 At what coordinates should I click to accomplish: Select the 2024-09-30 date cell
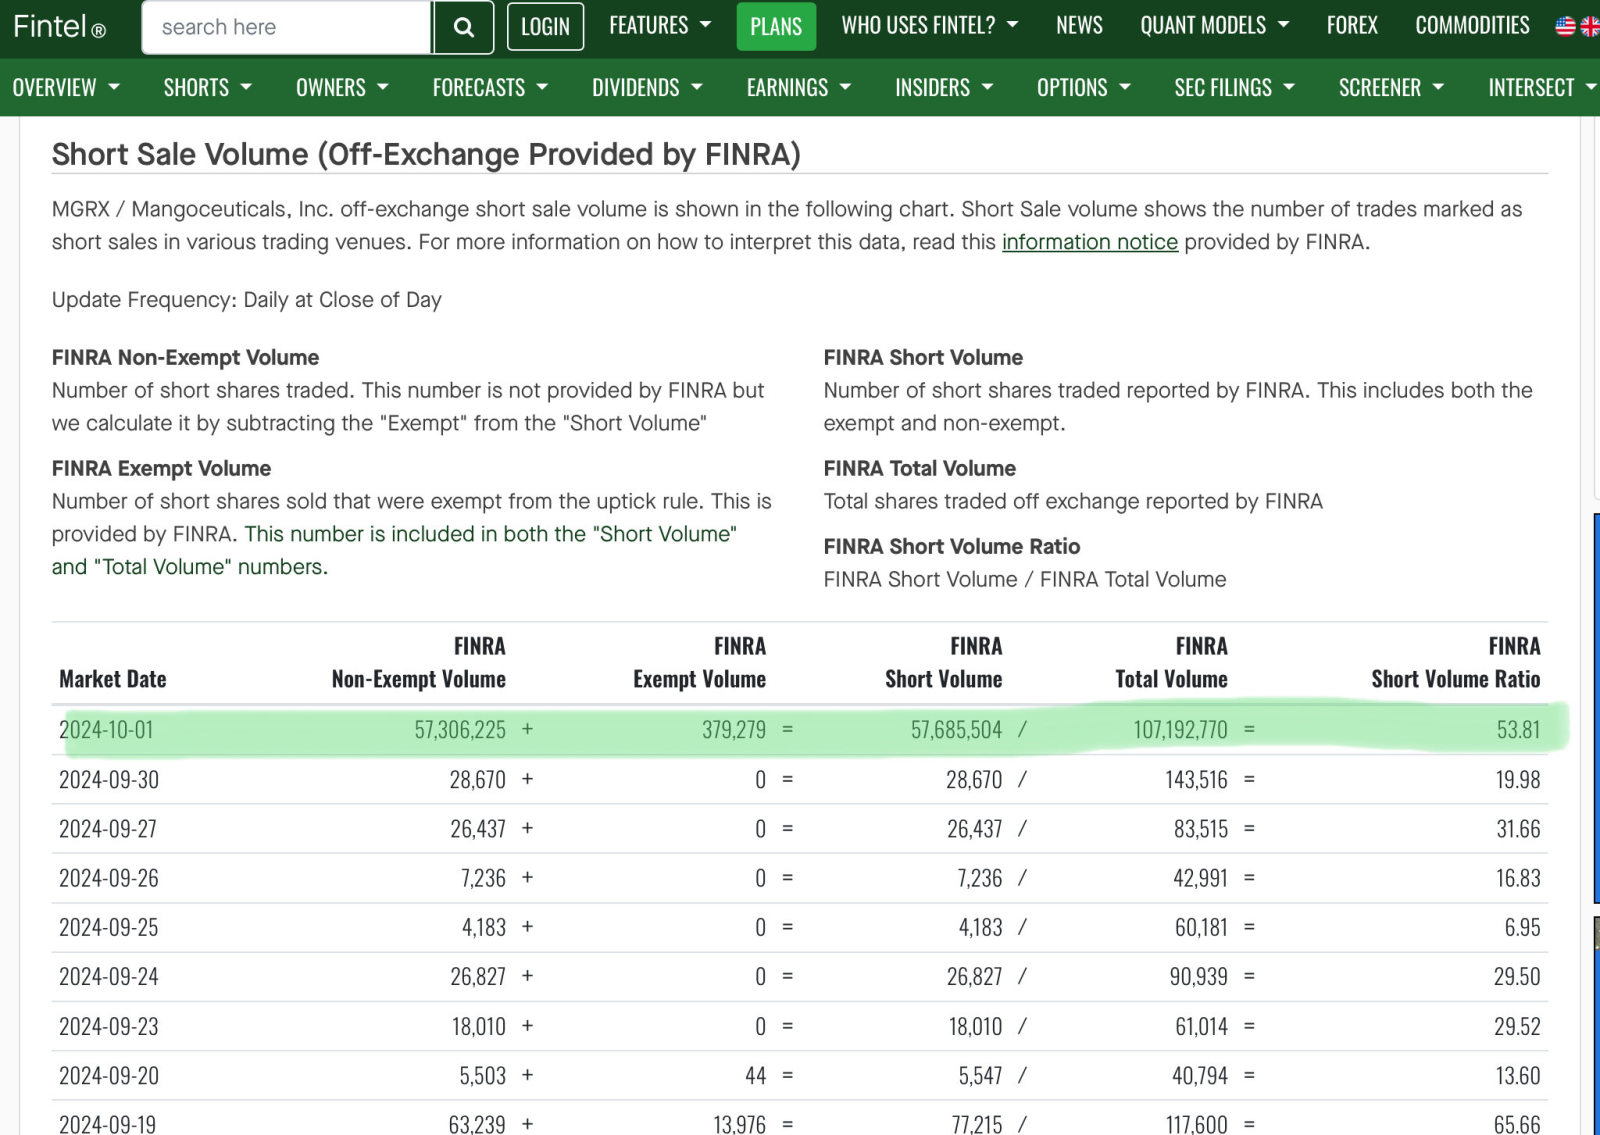(109, 779)
